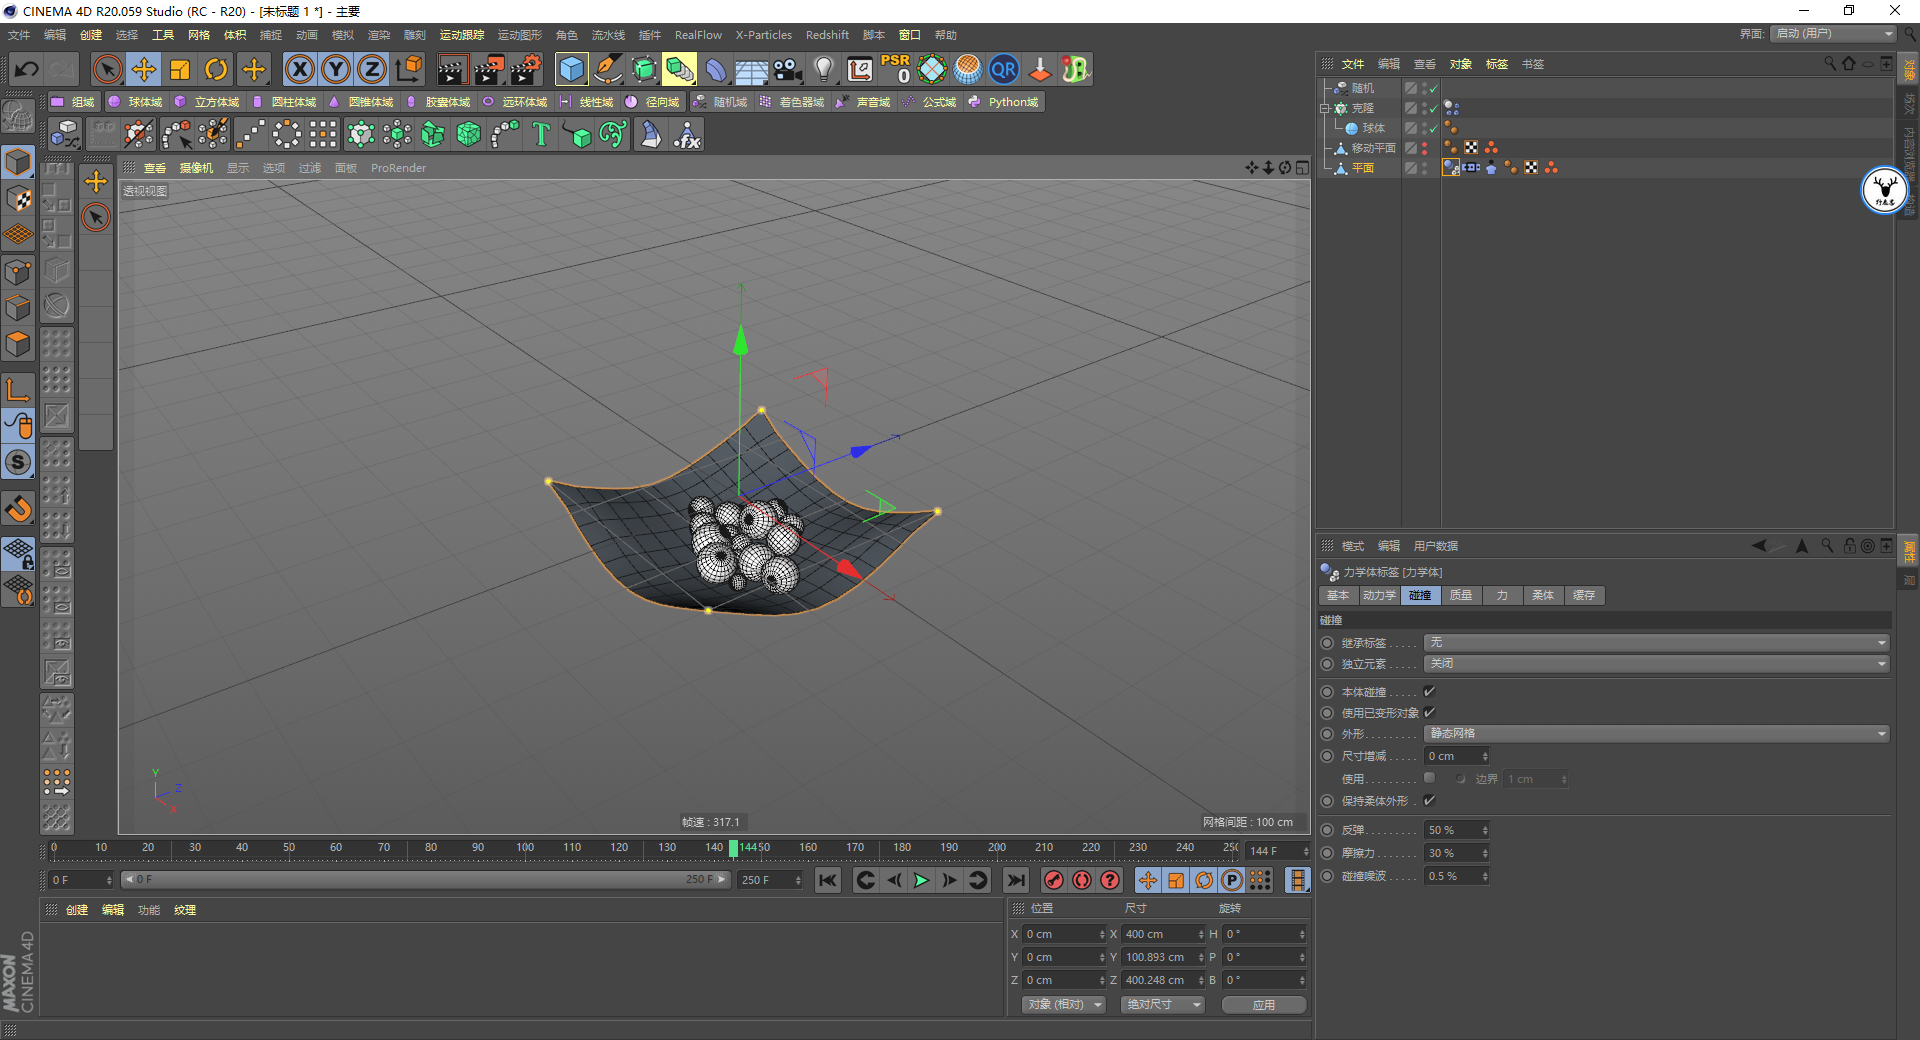Screen dimensions: 1920x1040
Task: Switch to the 动力学 tab
Action: tap(1379, 596)
